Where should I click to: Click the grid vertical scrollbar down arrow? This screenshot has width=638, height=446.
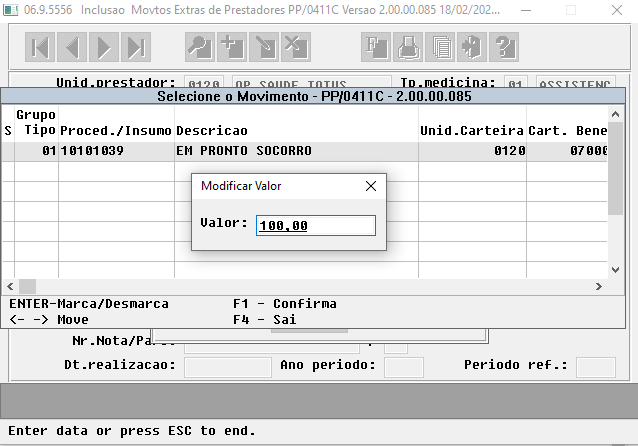(616, 270)
